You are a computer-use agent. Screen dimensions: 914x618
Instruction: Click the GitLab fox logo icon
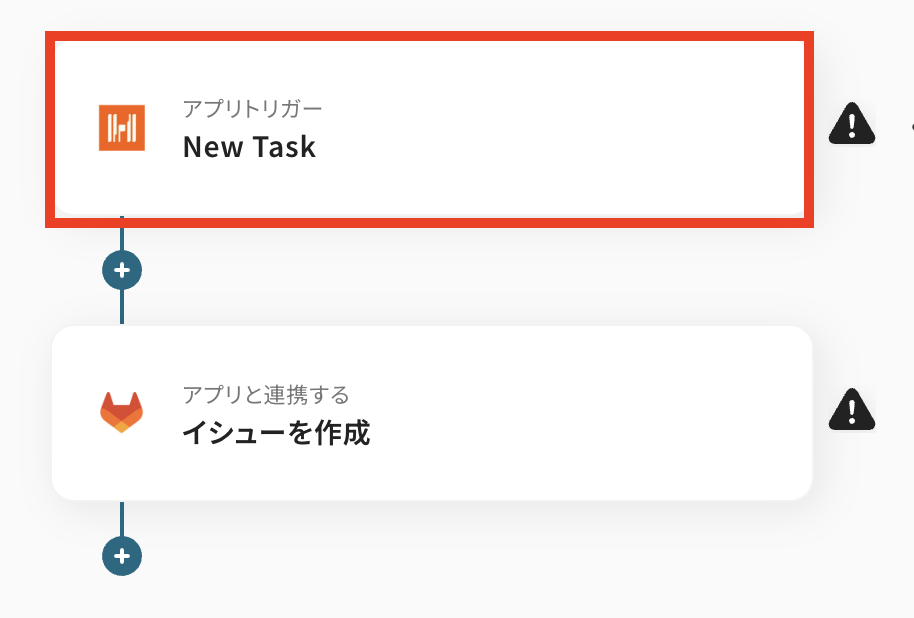pos(122,412)
